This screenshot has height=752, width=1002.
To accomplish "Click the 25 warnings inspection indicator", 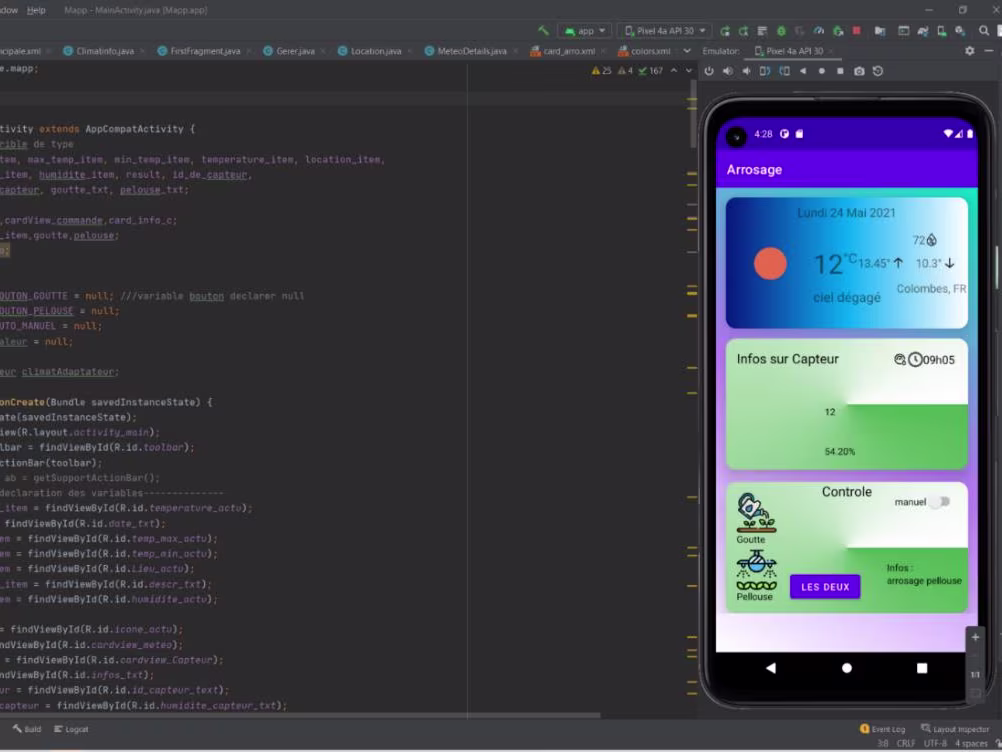I will coord(602,71).
